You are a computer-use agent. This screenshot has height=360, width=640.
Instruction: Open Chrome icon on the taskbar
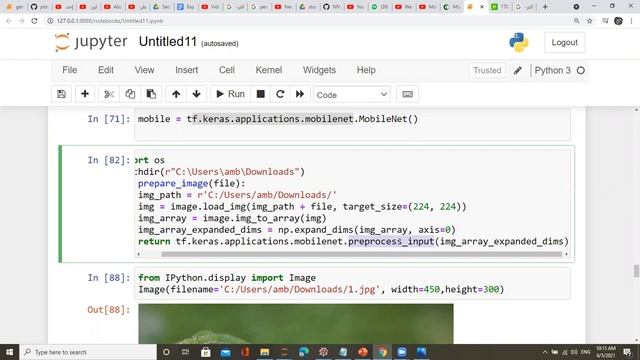[x=382, y=352]
